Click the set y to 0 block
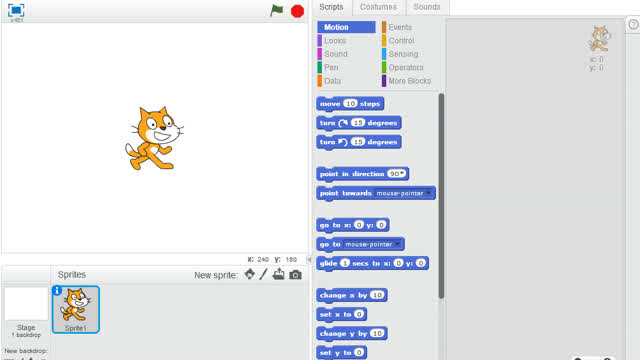The height and width of the screenshot is (360, 640). [341, 352]
